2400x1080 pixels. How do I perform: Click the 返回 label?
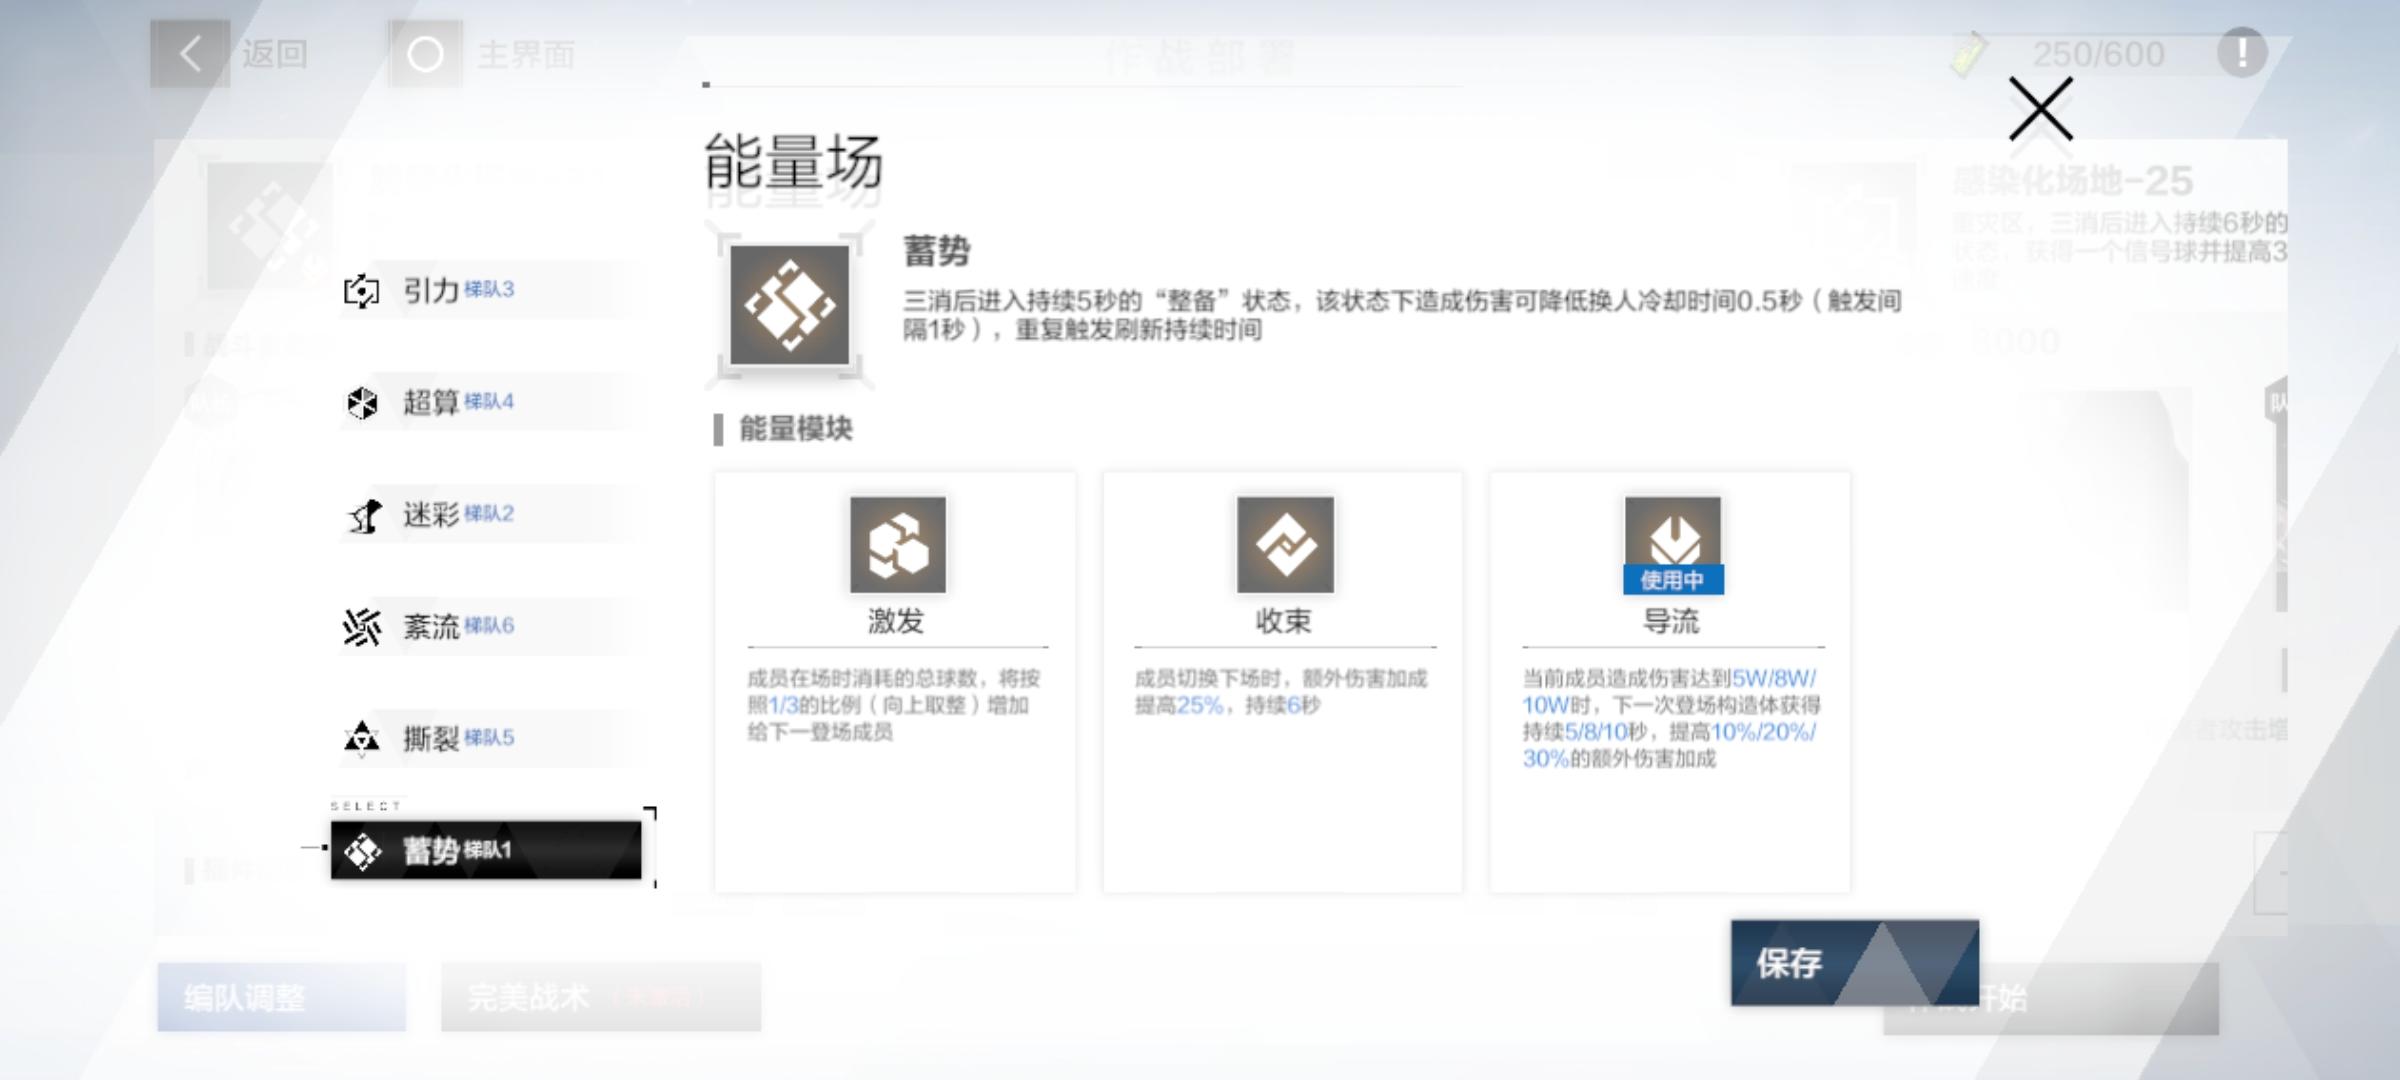[274, 54]
